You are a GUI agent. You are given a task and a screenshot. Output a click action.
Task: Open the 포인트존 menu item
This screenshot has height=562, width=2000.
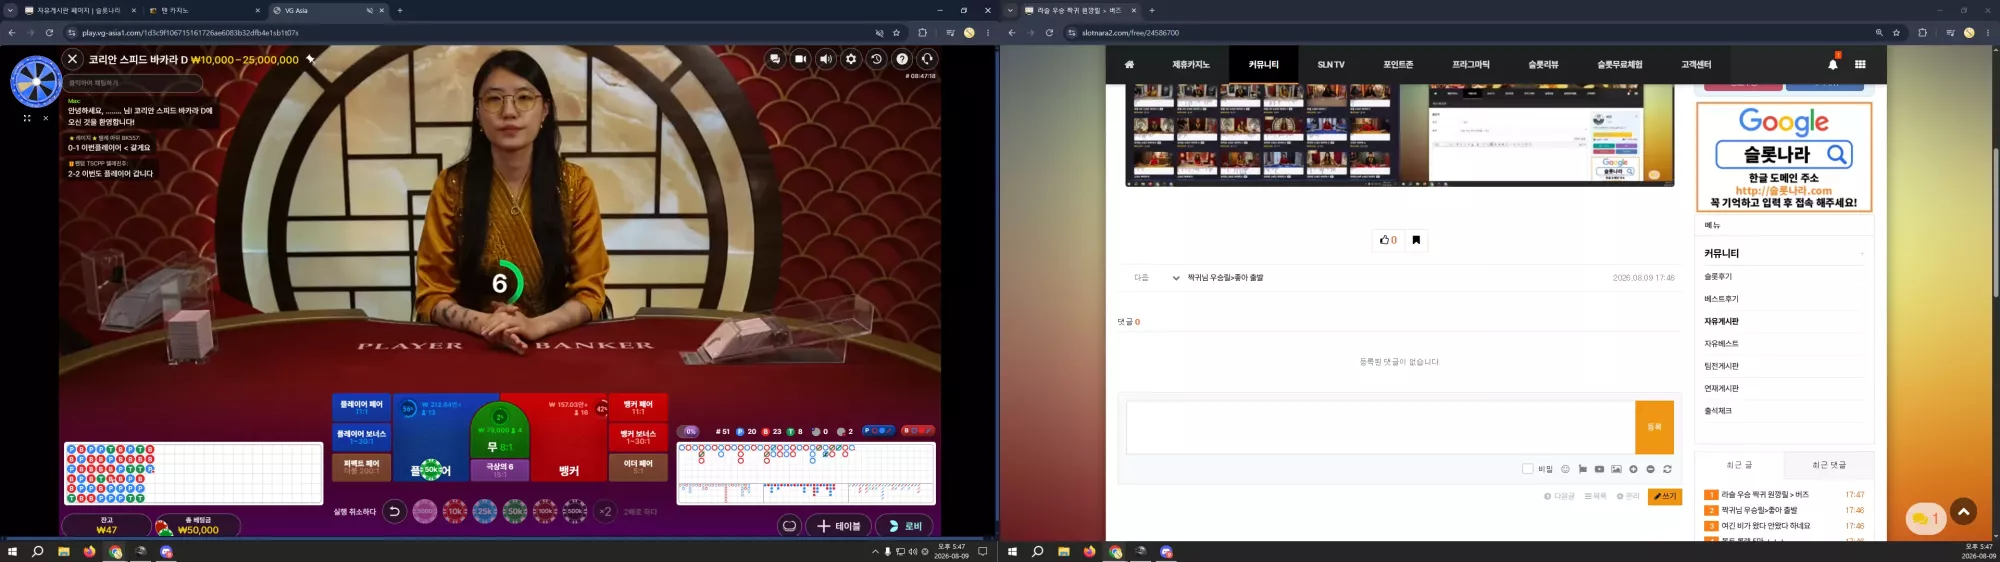coord(1398,64)
